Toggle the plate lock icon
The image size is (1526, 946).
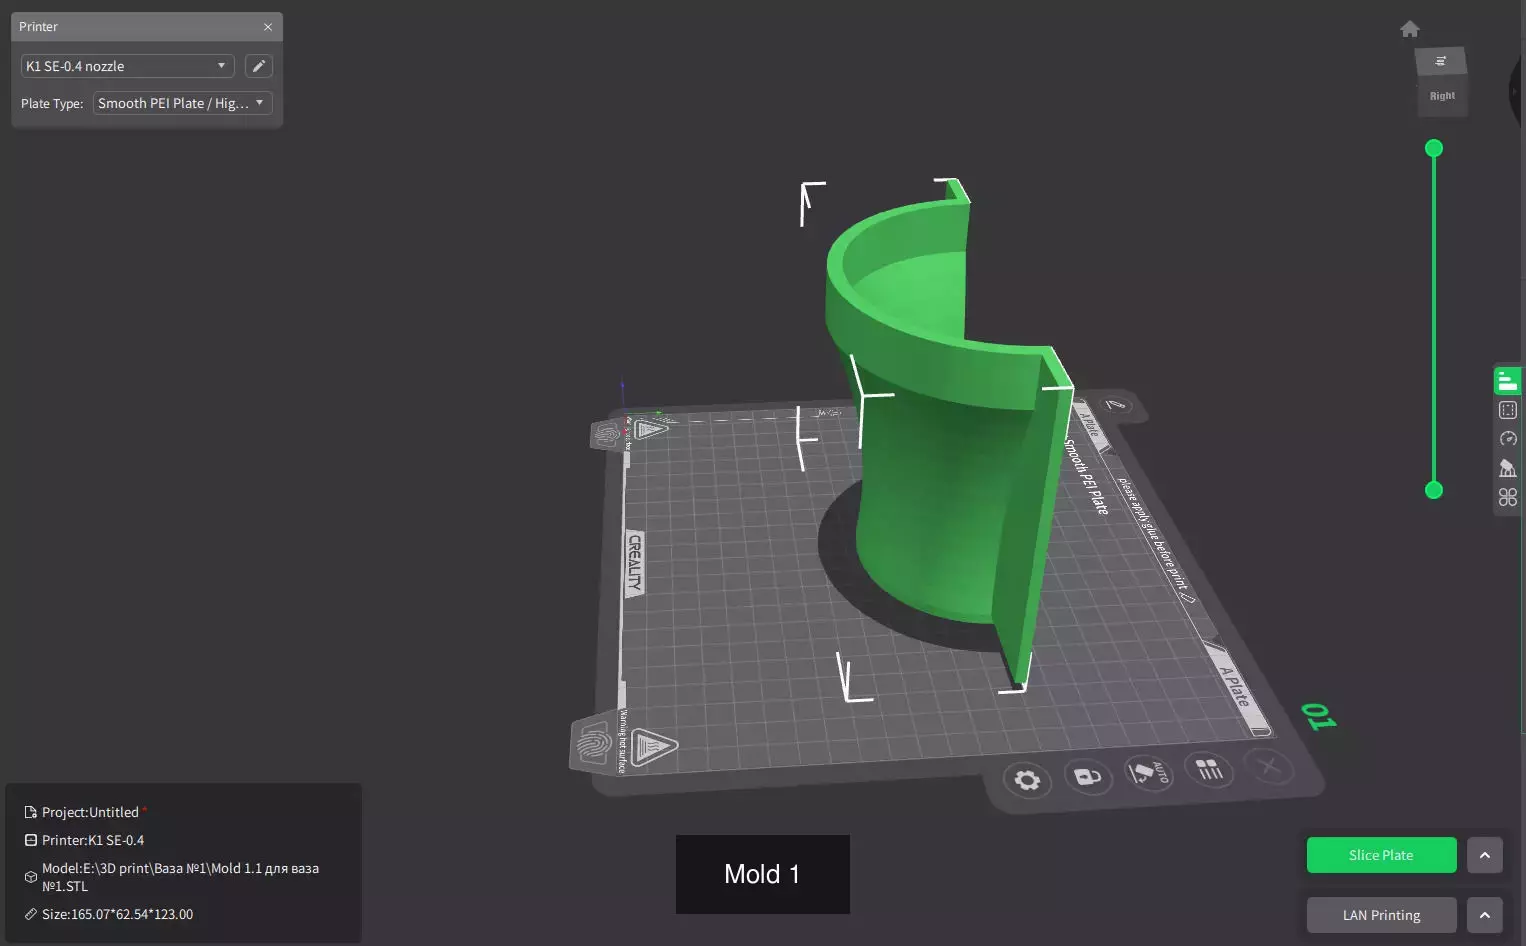click(1088, 776)
